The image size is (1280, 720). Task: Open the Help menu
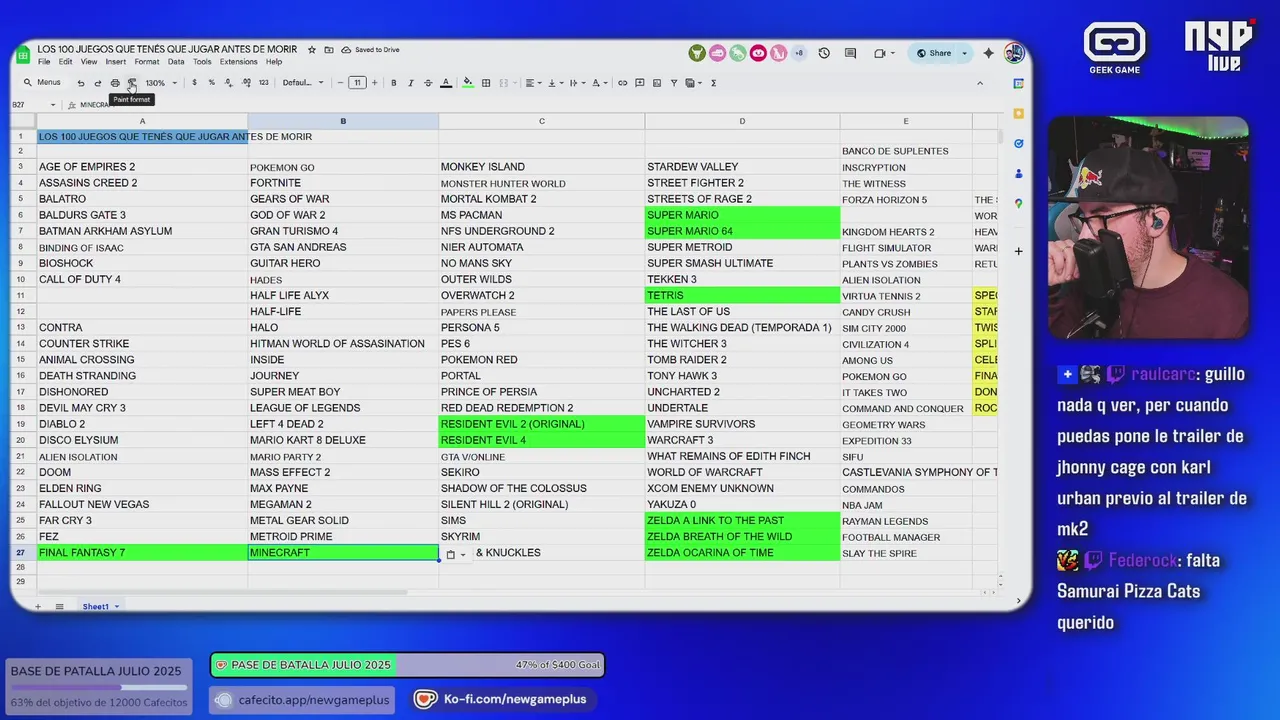coord(274,62)
